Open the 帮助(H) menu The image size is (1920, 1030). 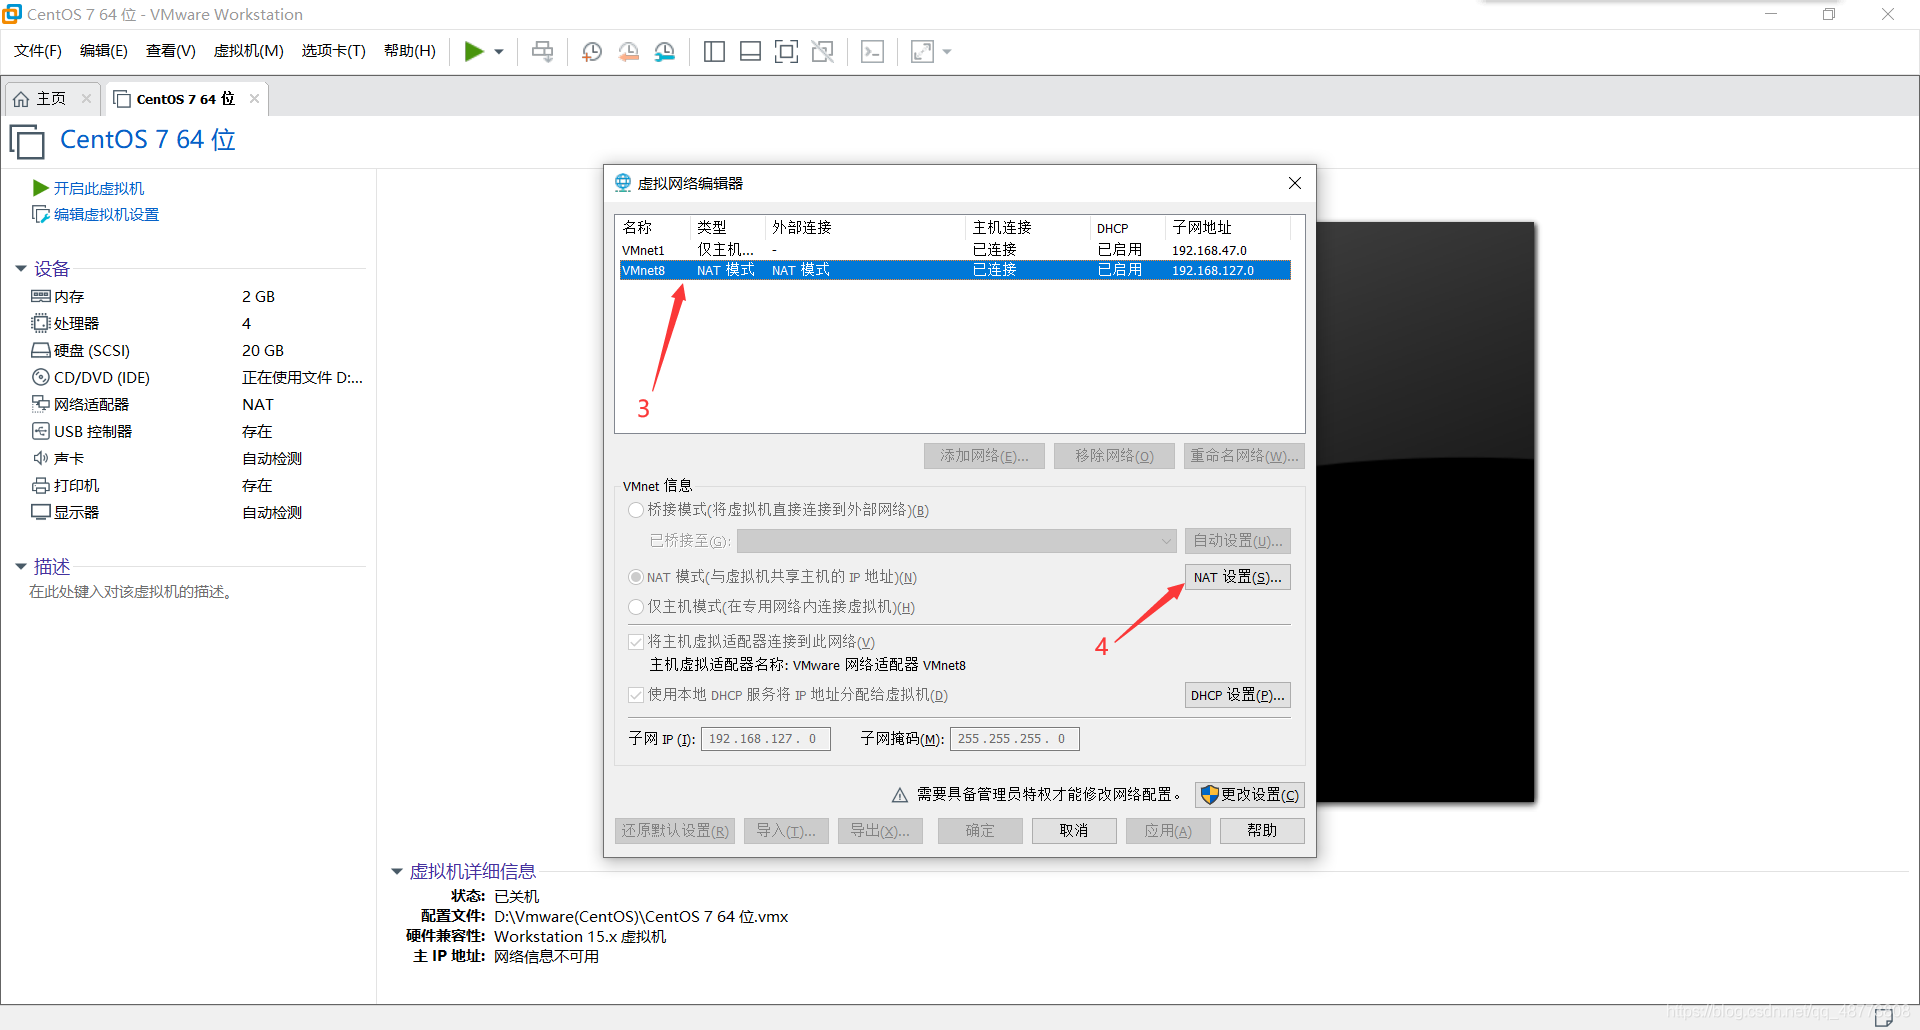(410, 51)
